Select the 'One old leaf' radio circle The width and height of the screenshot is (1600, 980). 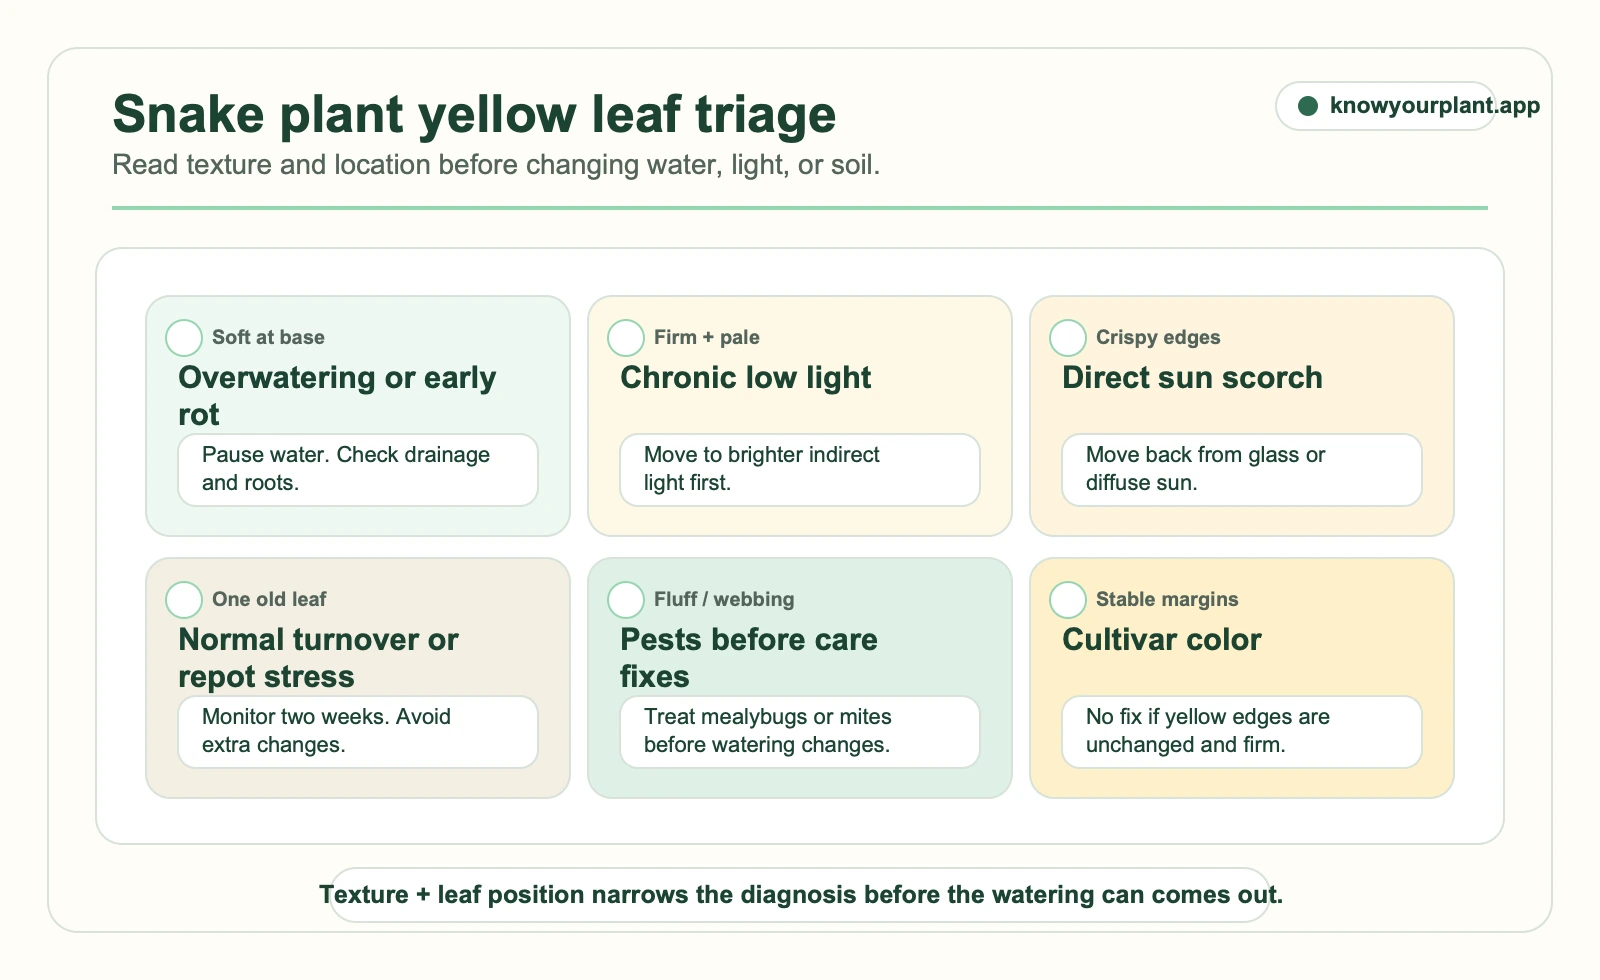coord(184,600)
